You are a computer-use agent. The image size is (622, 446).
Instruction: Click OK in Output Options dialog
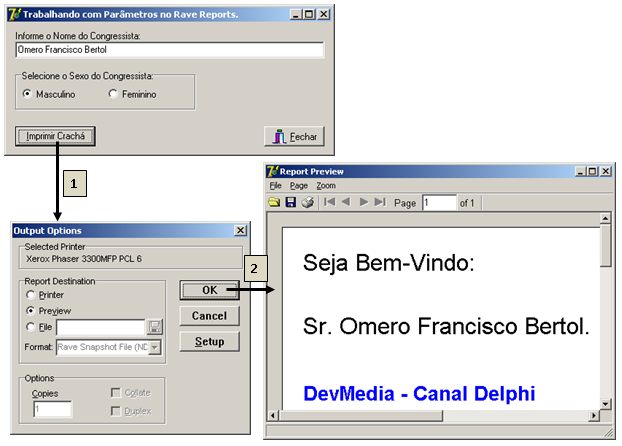(x=209, y=290)
